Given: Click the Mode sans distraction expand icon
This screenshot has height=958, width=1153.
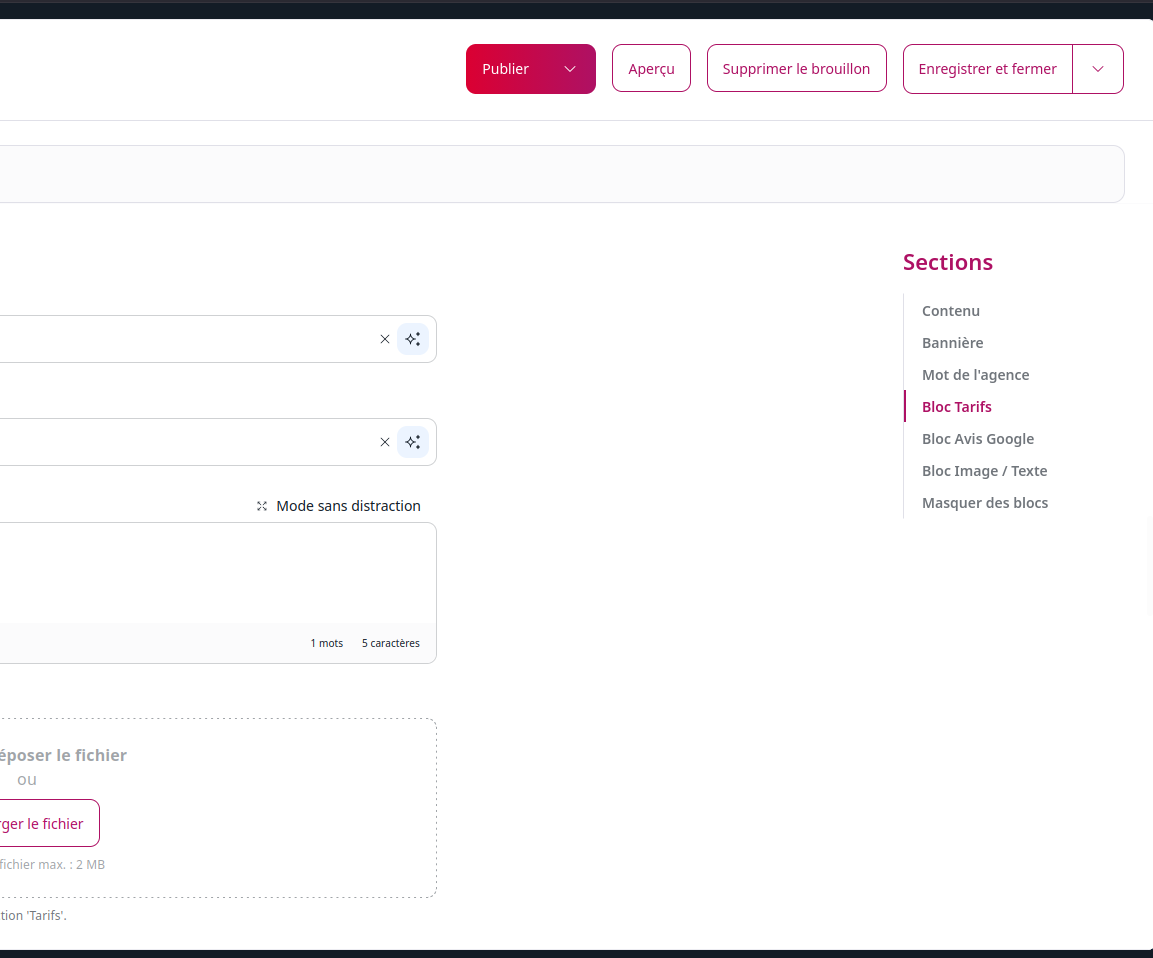Looking at the screenshot, I should tap(262, 506).
